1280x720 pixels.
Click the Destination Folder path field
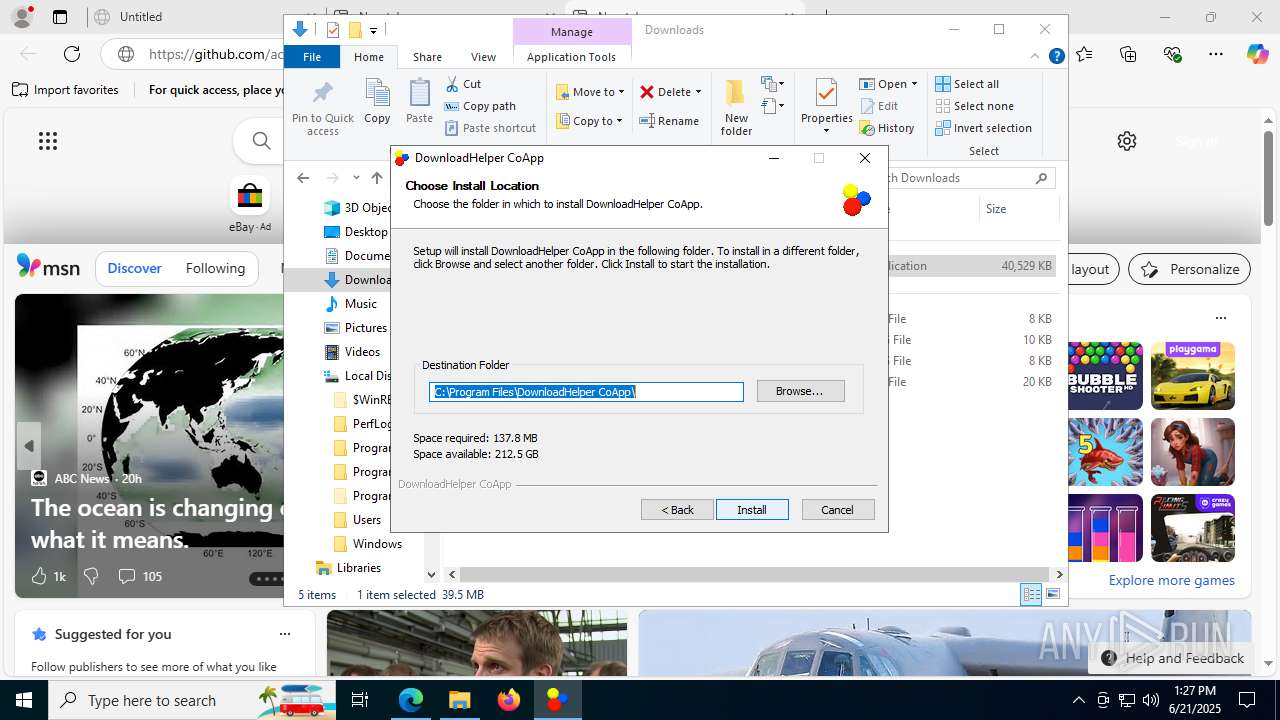coord(586,392)
